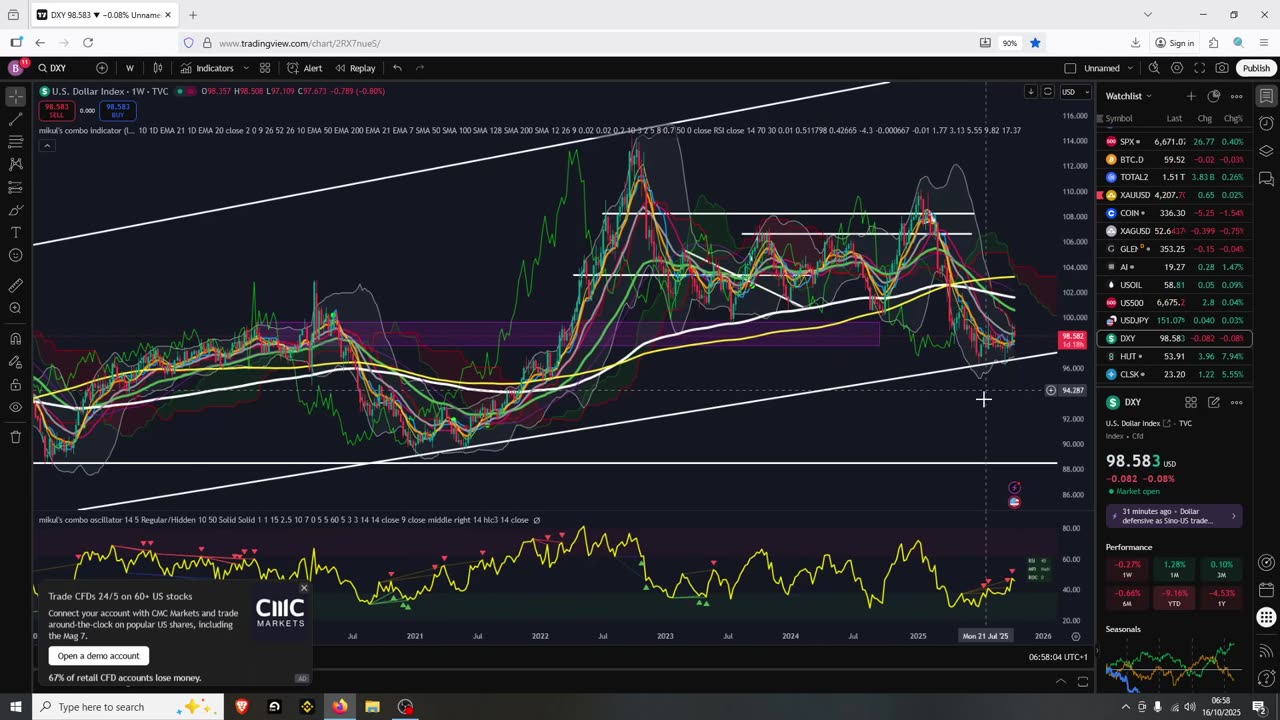
Task: Open the browser's new tab plus button
Action: (193, 15)
